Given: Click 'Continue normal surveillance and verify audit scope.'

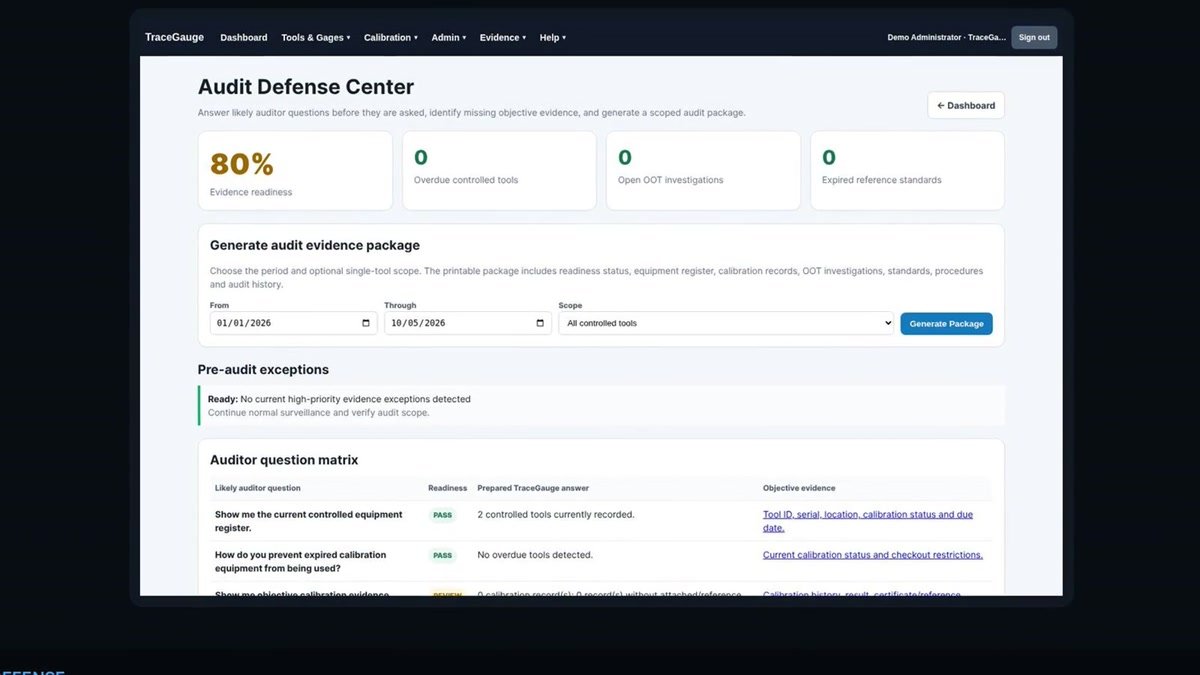Looking at the screenshot, I should click(319, 412).
